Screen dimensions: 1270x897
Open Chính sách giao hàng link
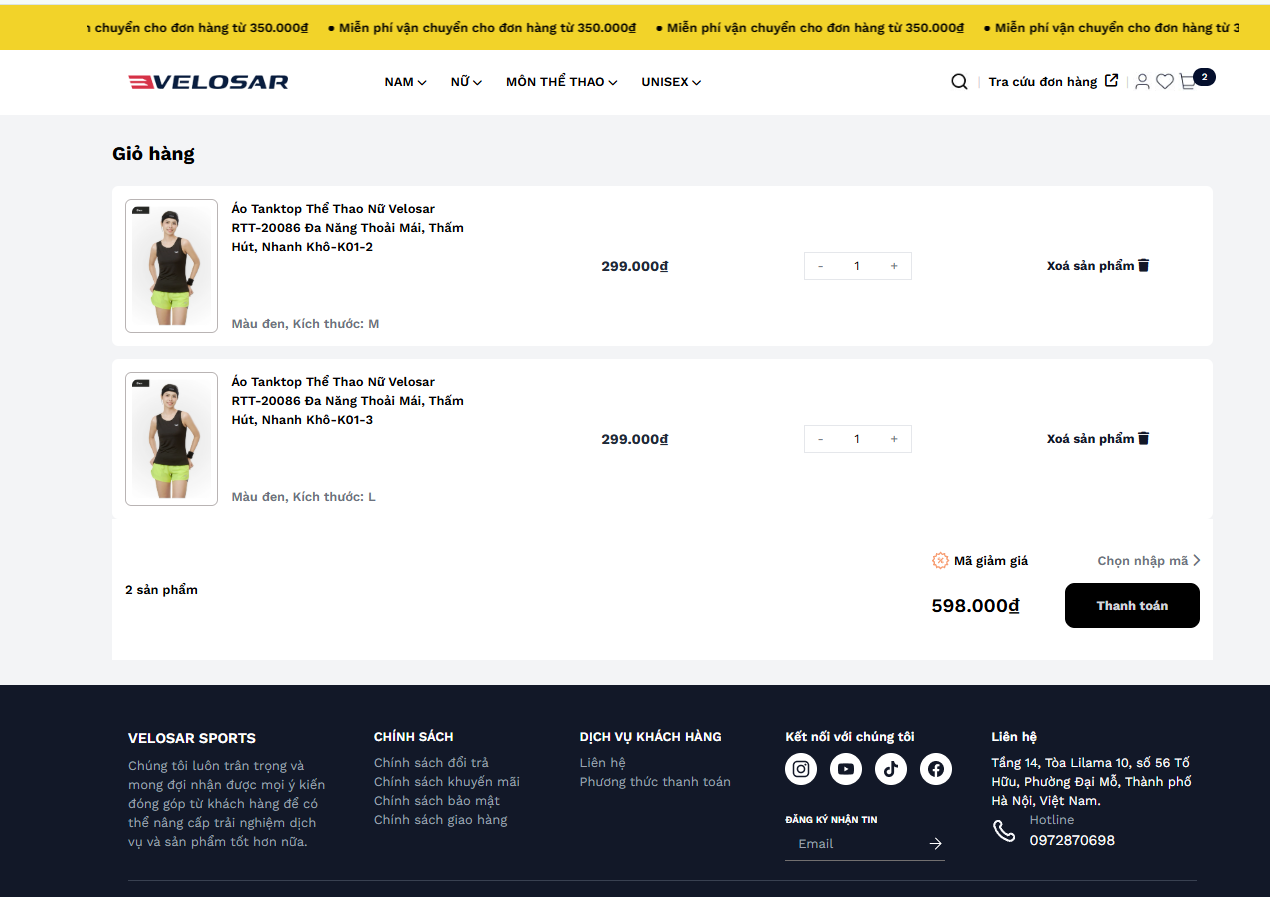(441, 820)
